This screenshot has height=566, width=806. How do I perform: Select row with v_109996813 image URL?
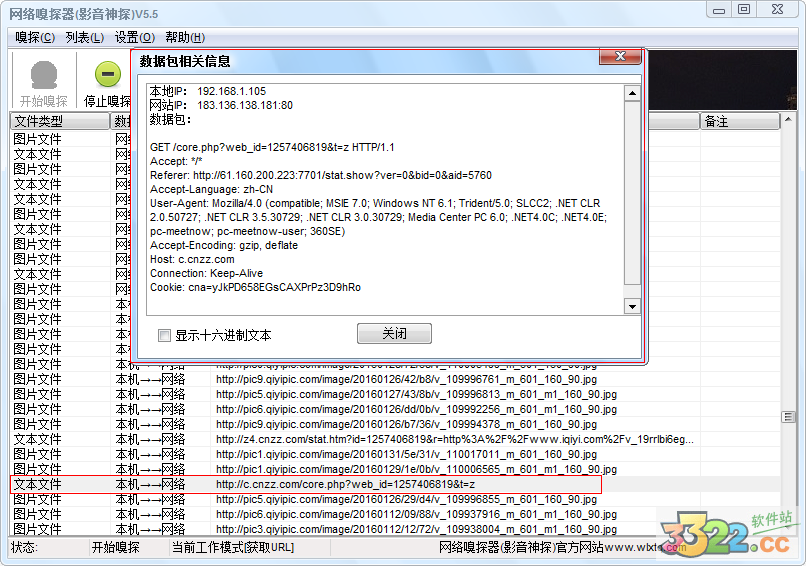[x=395, y=394]
